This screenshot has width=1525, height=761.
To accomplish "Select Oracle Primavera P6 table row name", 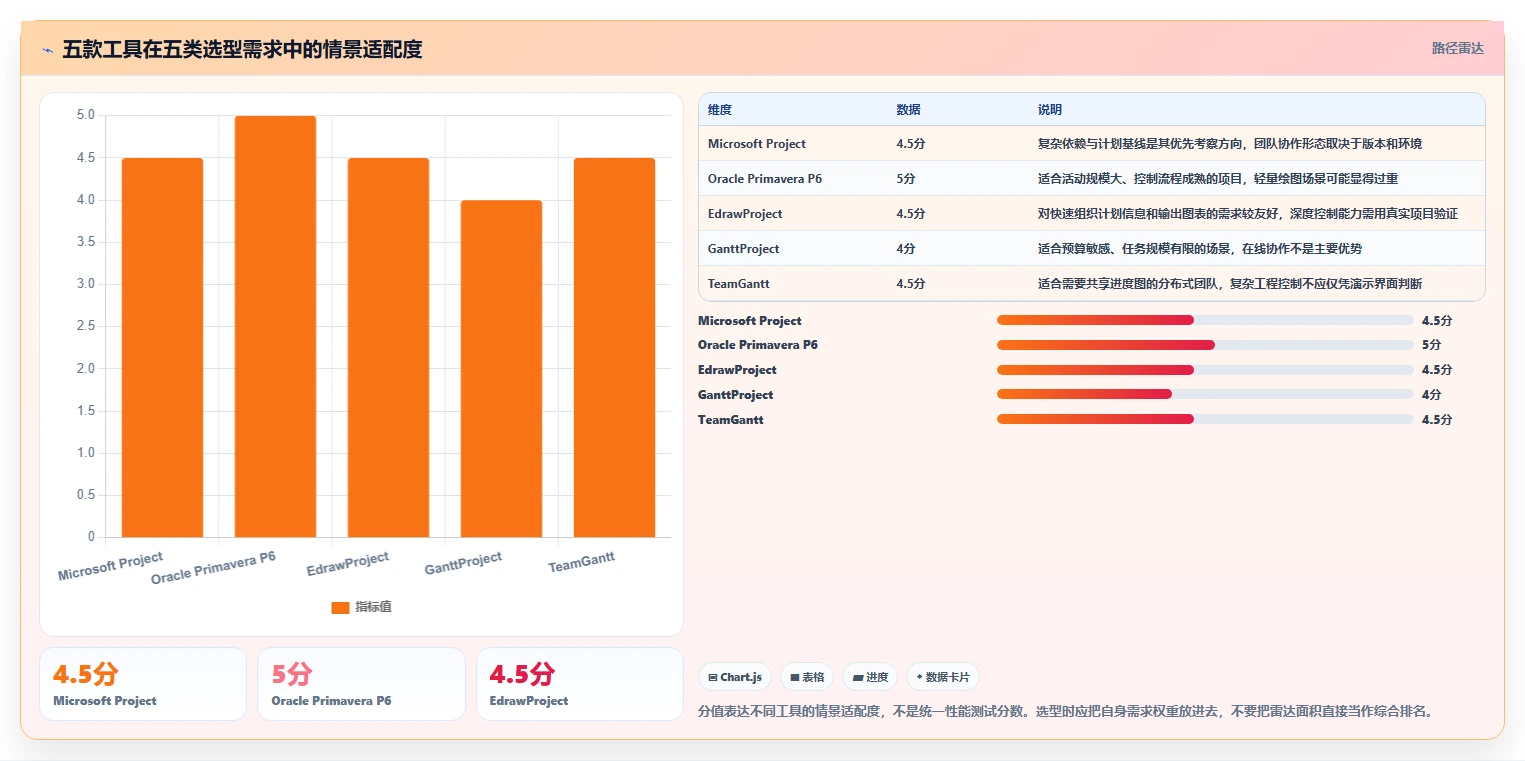I will [765, 179].
